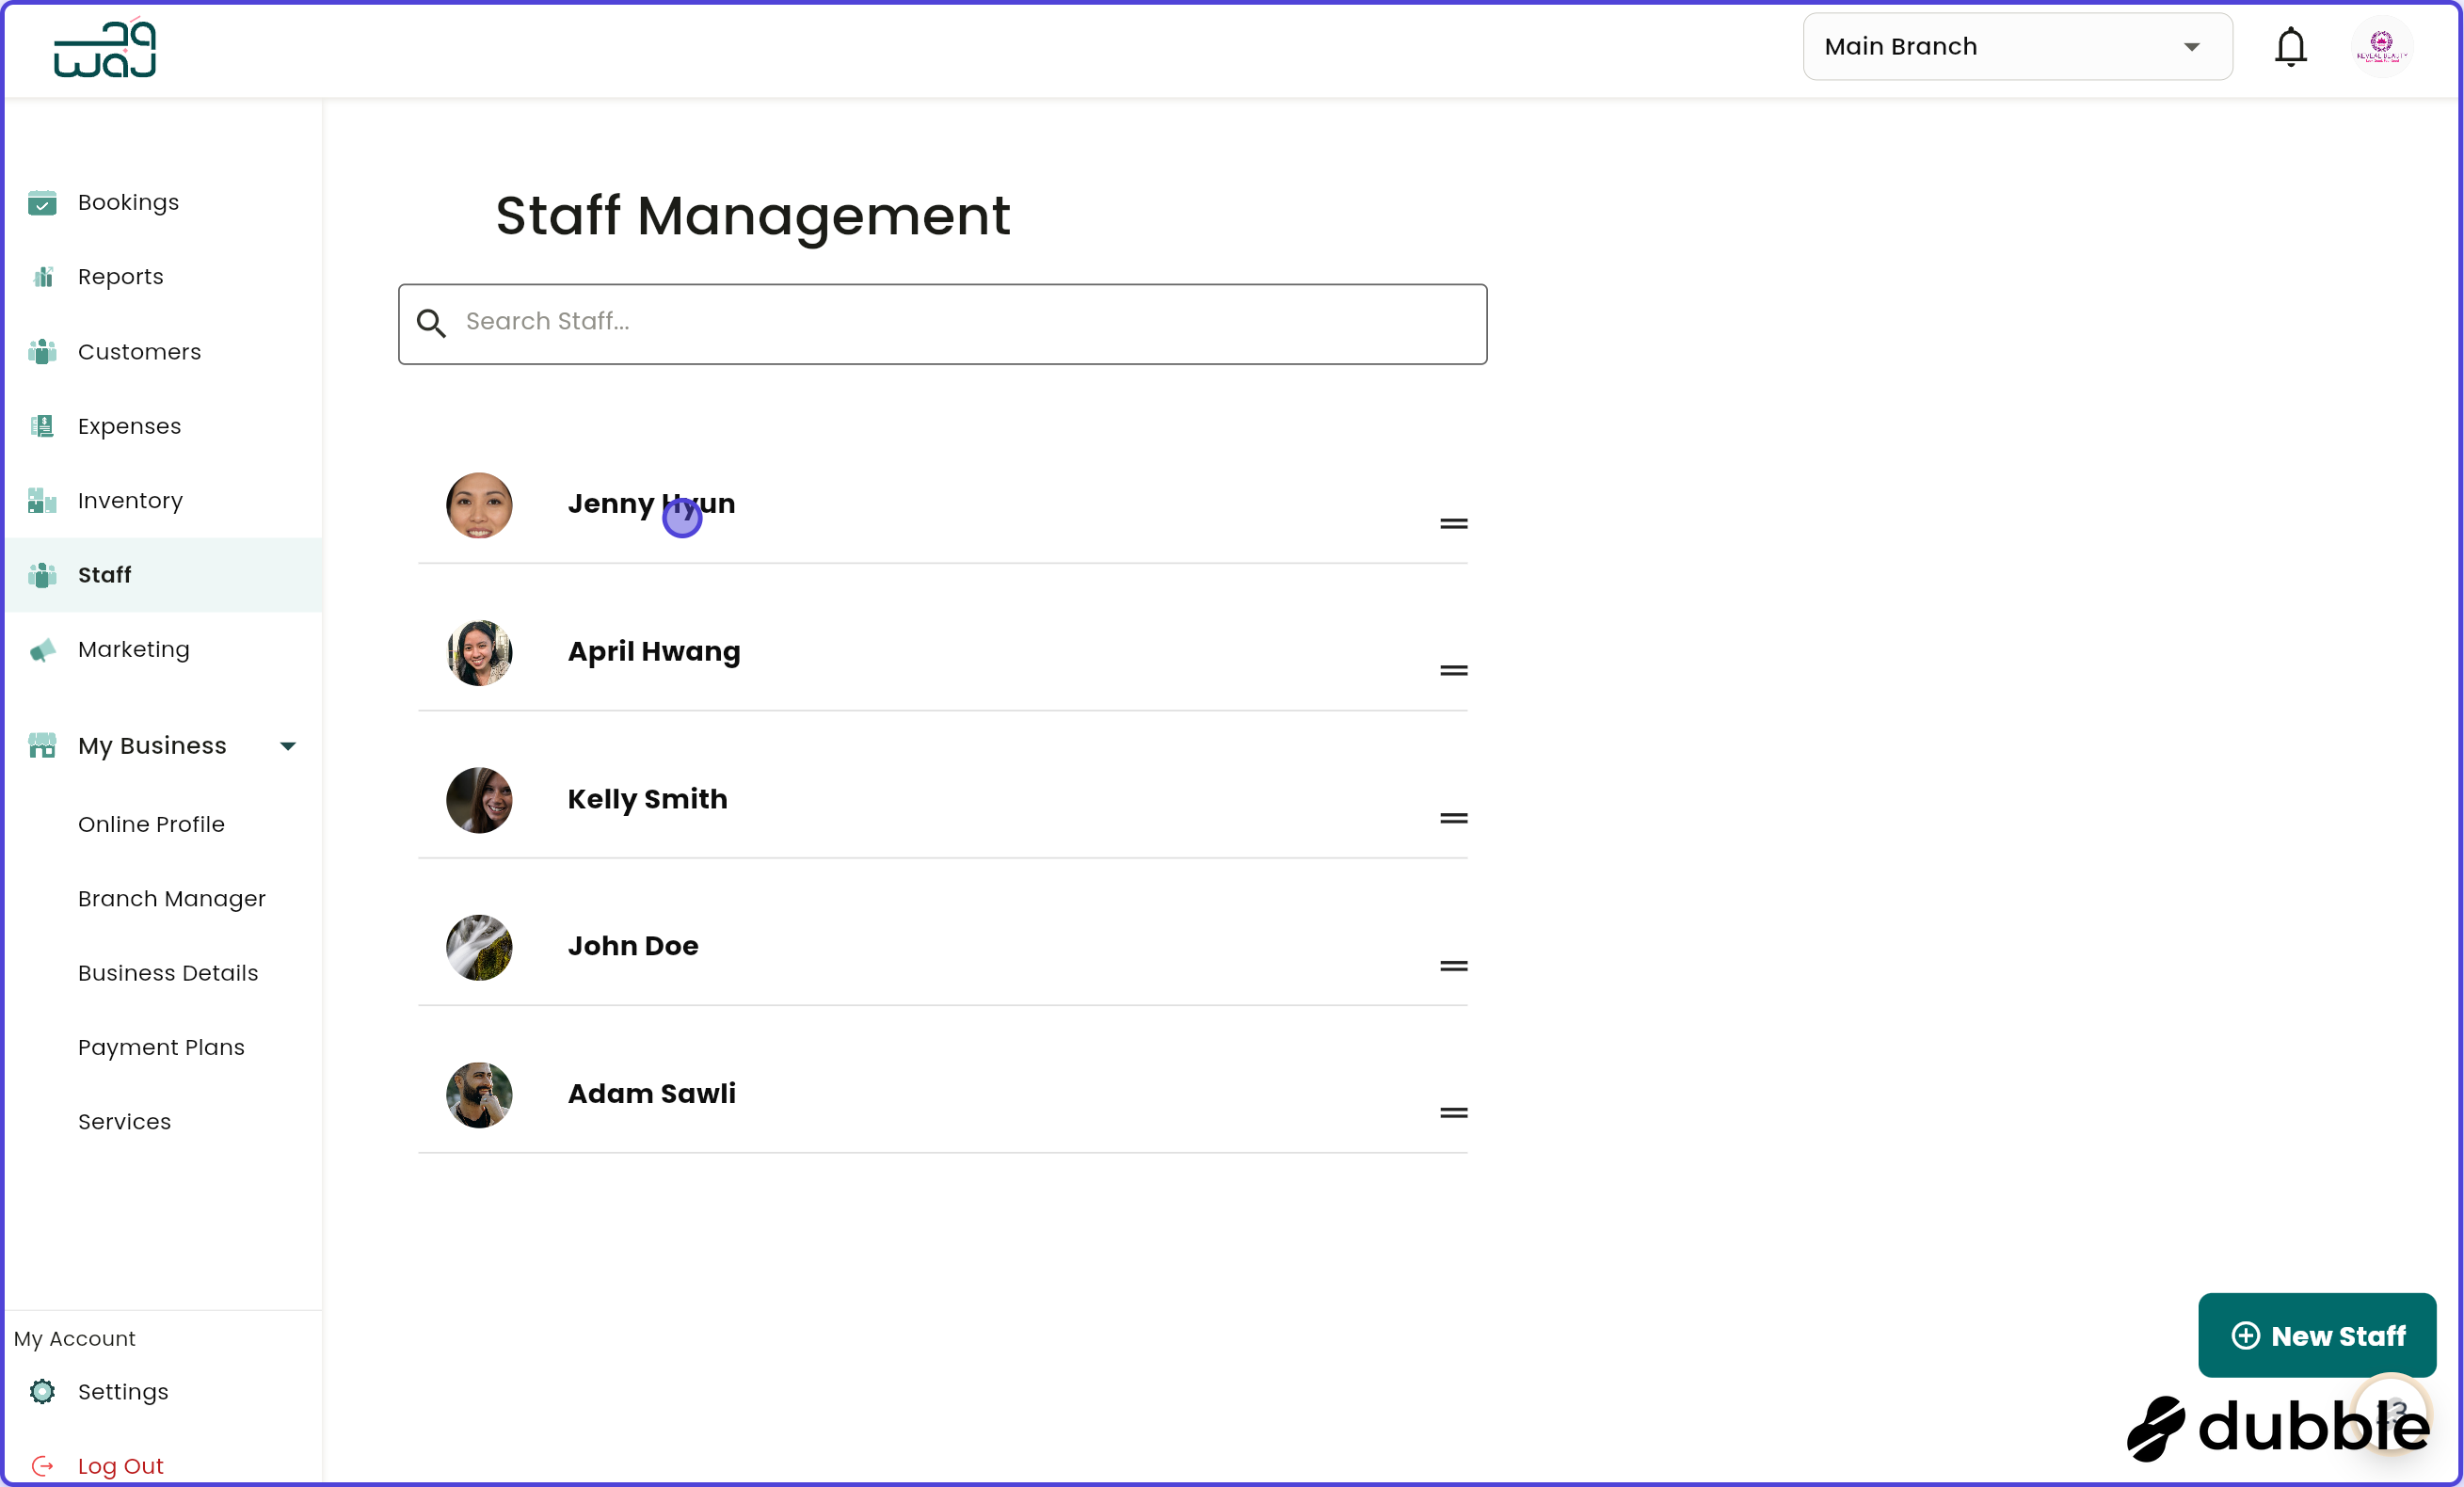Viewport: 2464px width, 1487px height.
Task: Open the notification bell
Action: (2290, 46)
